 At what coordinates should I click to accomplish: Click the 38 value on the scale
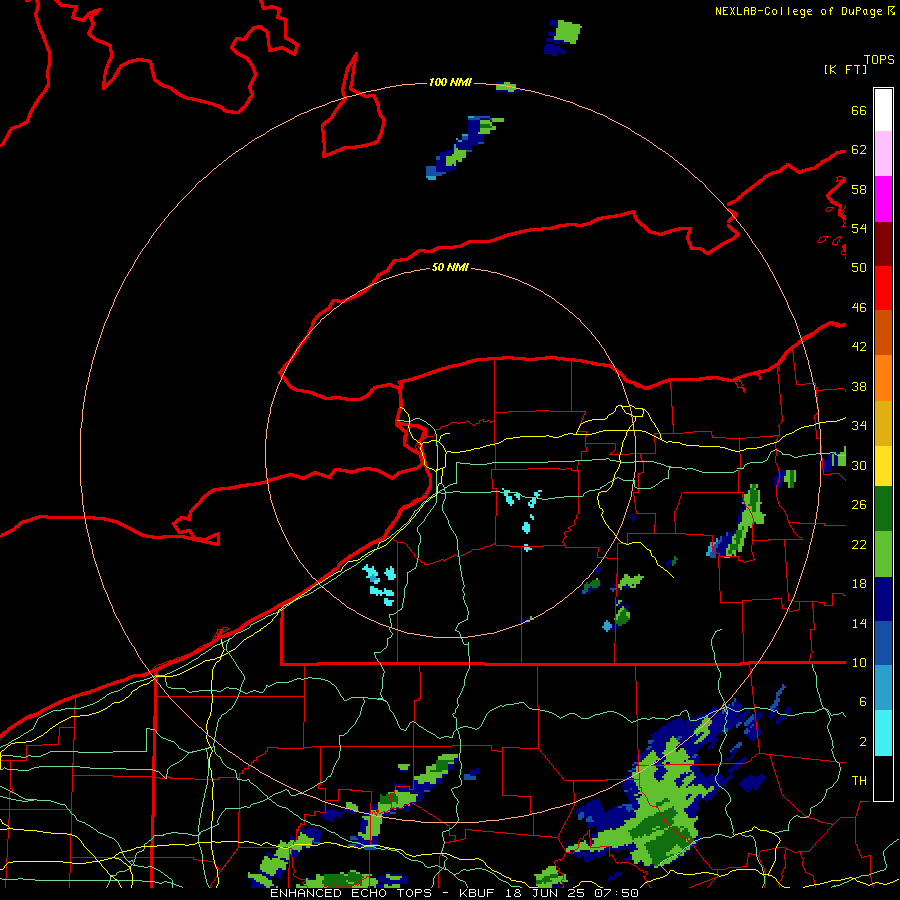(x=859, y=387)
